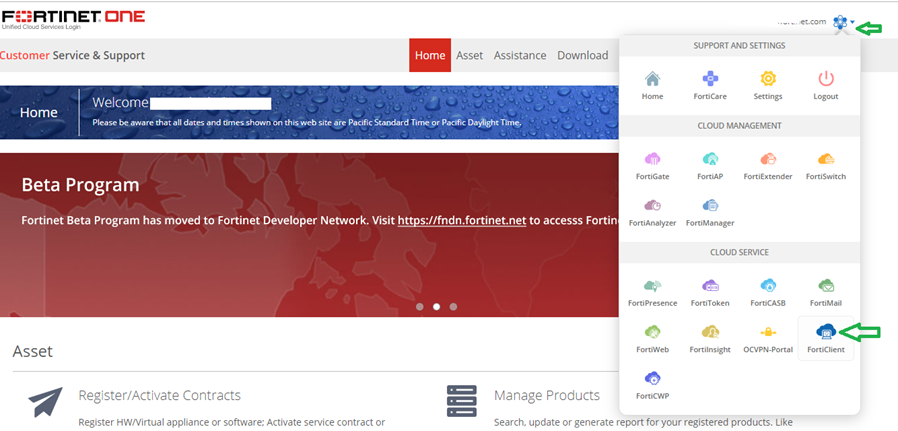Open the Download navigation menu
This screenshot has width=898, height=431.
point(582,56)
